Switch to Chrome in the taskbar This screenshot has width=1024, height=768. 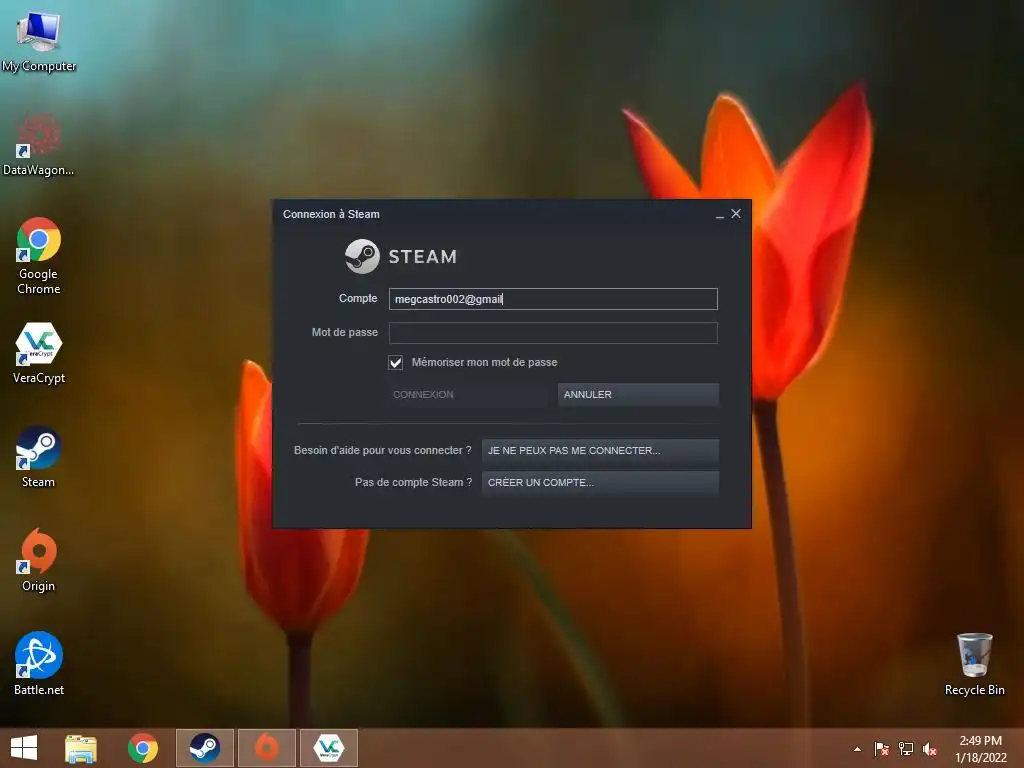coord(143,748)
